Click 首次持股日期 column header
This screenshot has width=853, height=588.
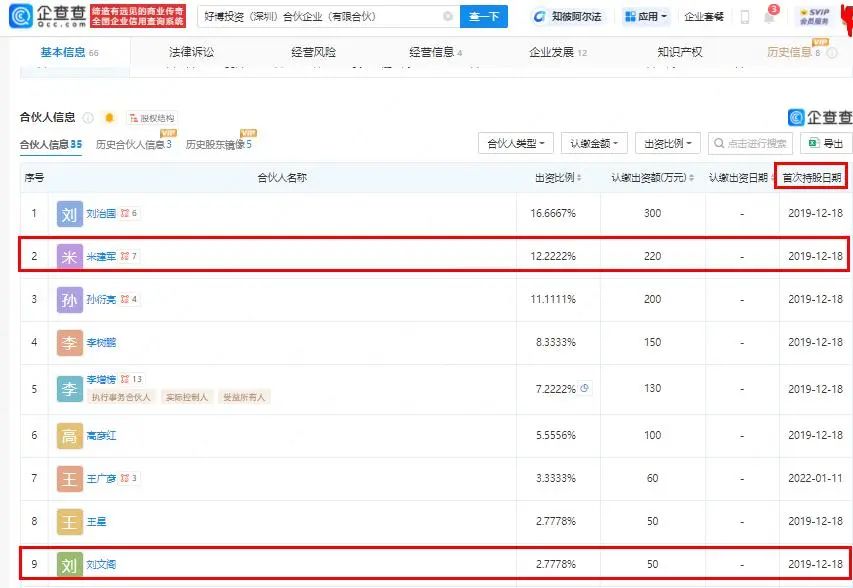[x=812, y=177]
